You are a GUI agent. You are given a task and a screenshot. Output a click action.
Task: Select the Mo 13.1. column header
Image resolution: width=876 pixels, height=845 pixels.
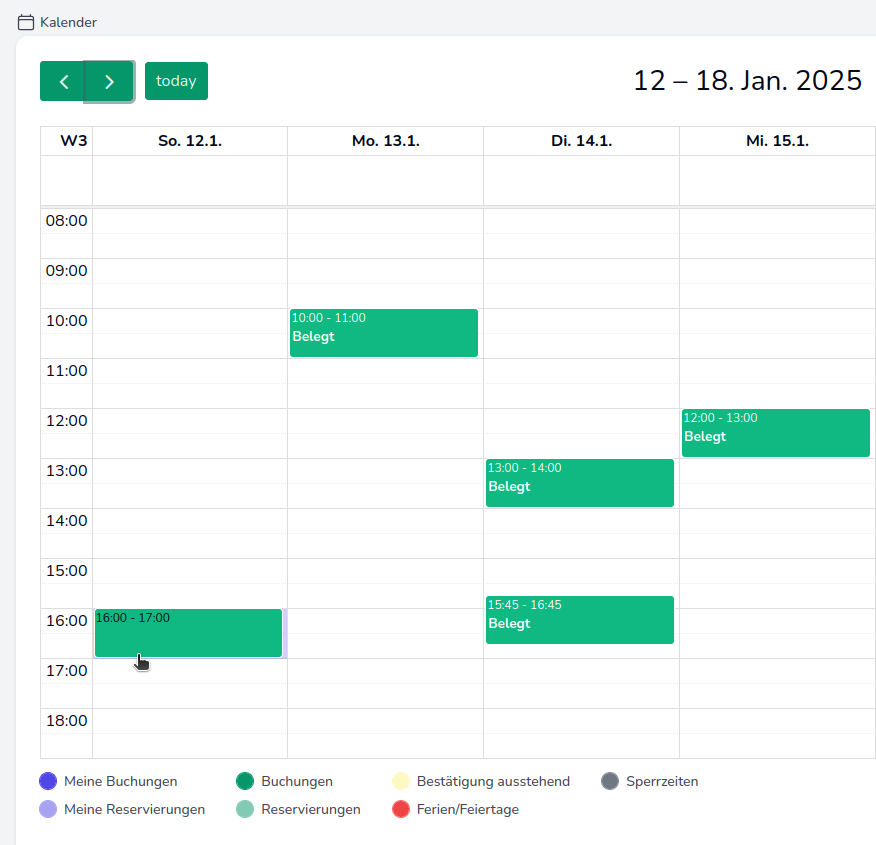click(384, 141)
